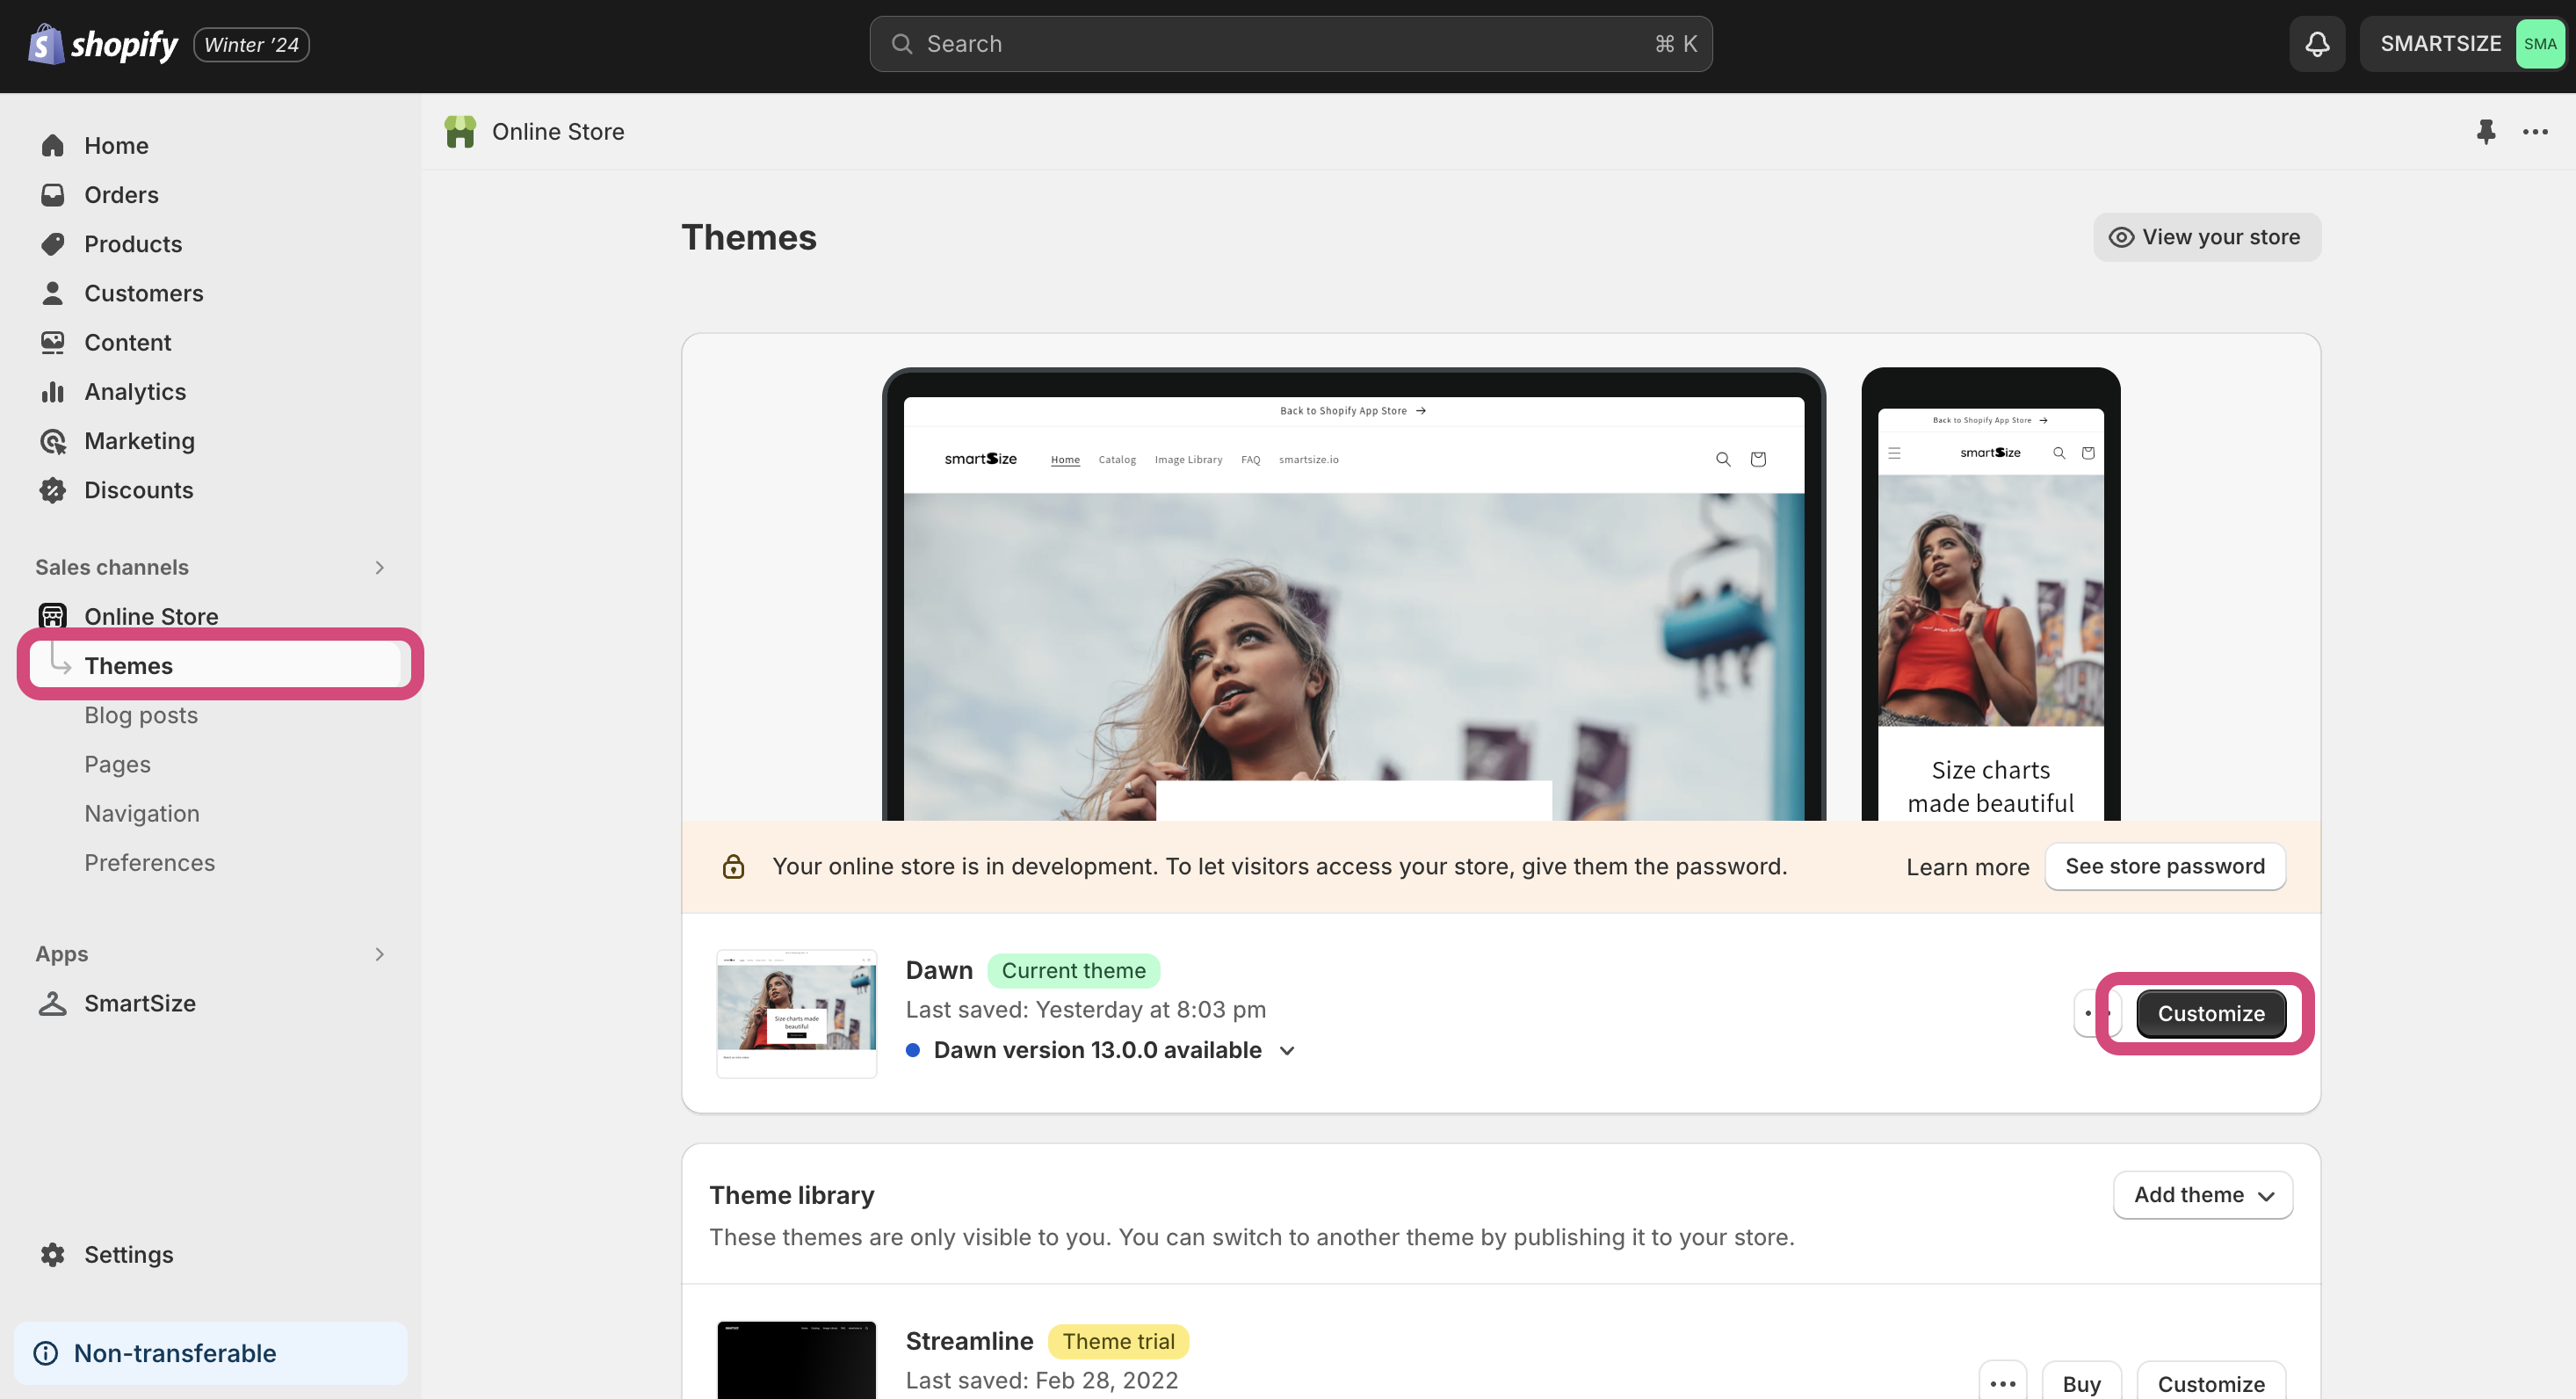
Task: Click the Dawn theme thumbnail
Action: click(x=796, y=1013)
